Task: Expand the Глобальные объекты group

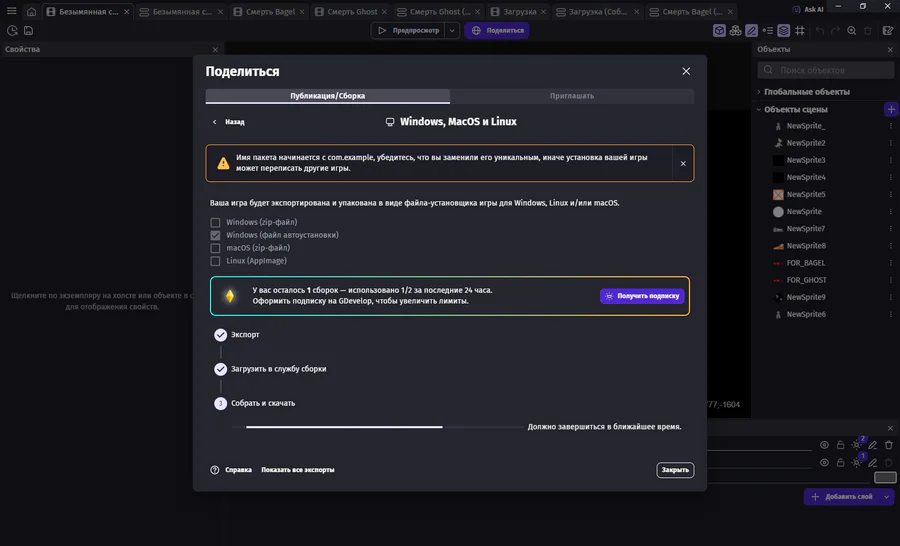Action: [x=759, y=92]
